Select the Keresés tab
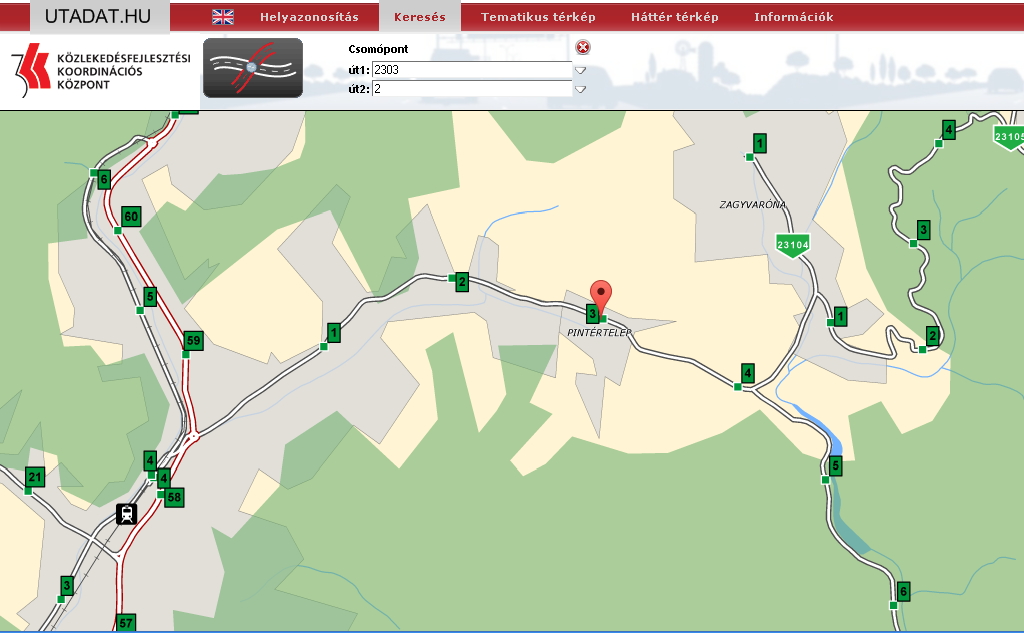1024x633 pixels. point(420,17)
